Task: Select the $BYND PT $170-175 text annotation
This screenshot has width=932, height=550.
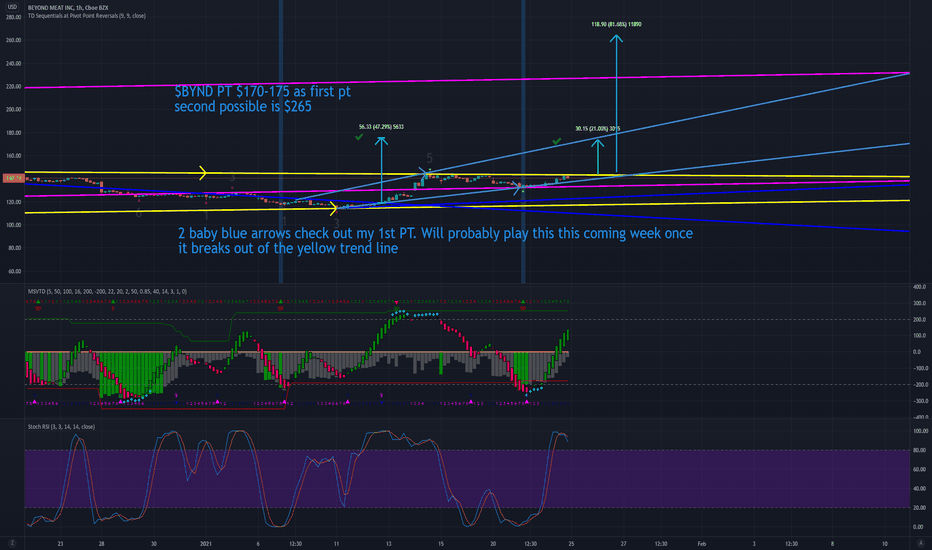Action: [x=262, y=99]
